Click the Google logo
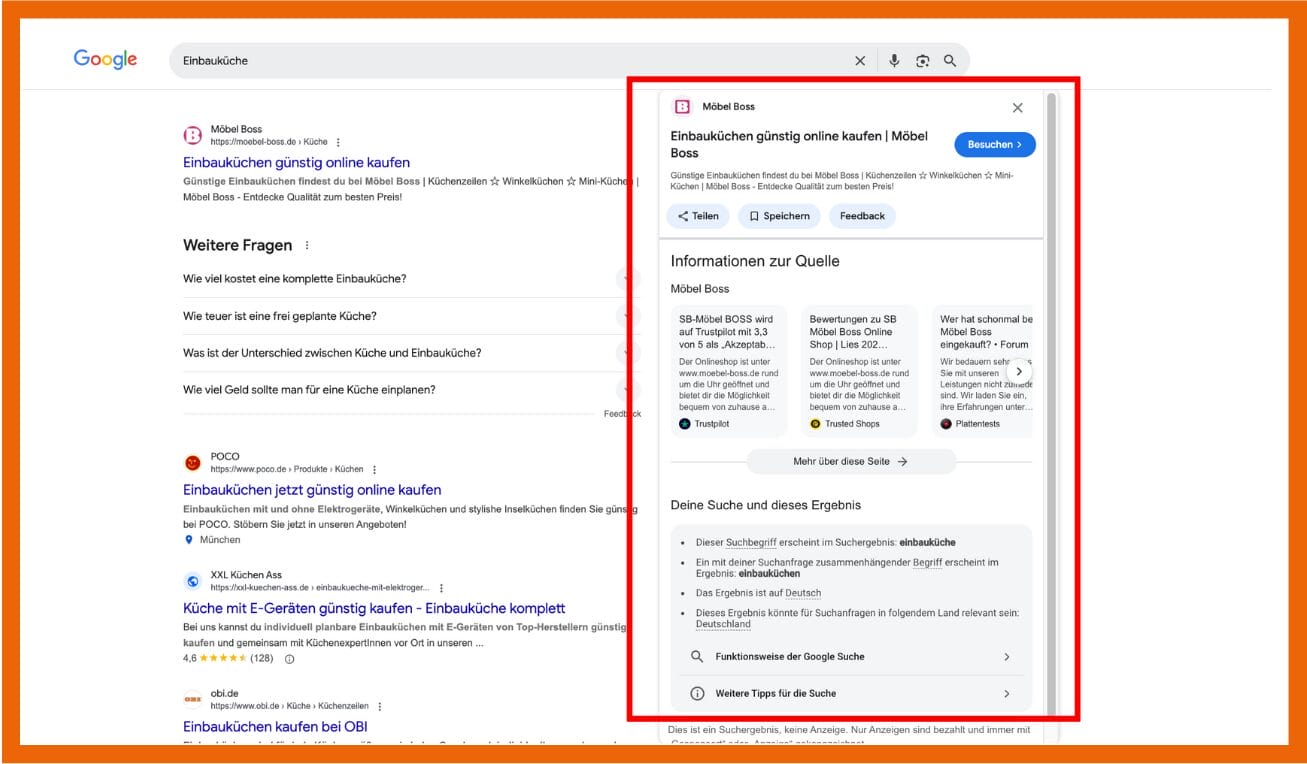 coord(105,59)
